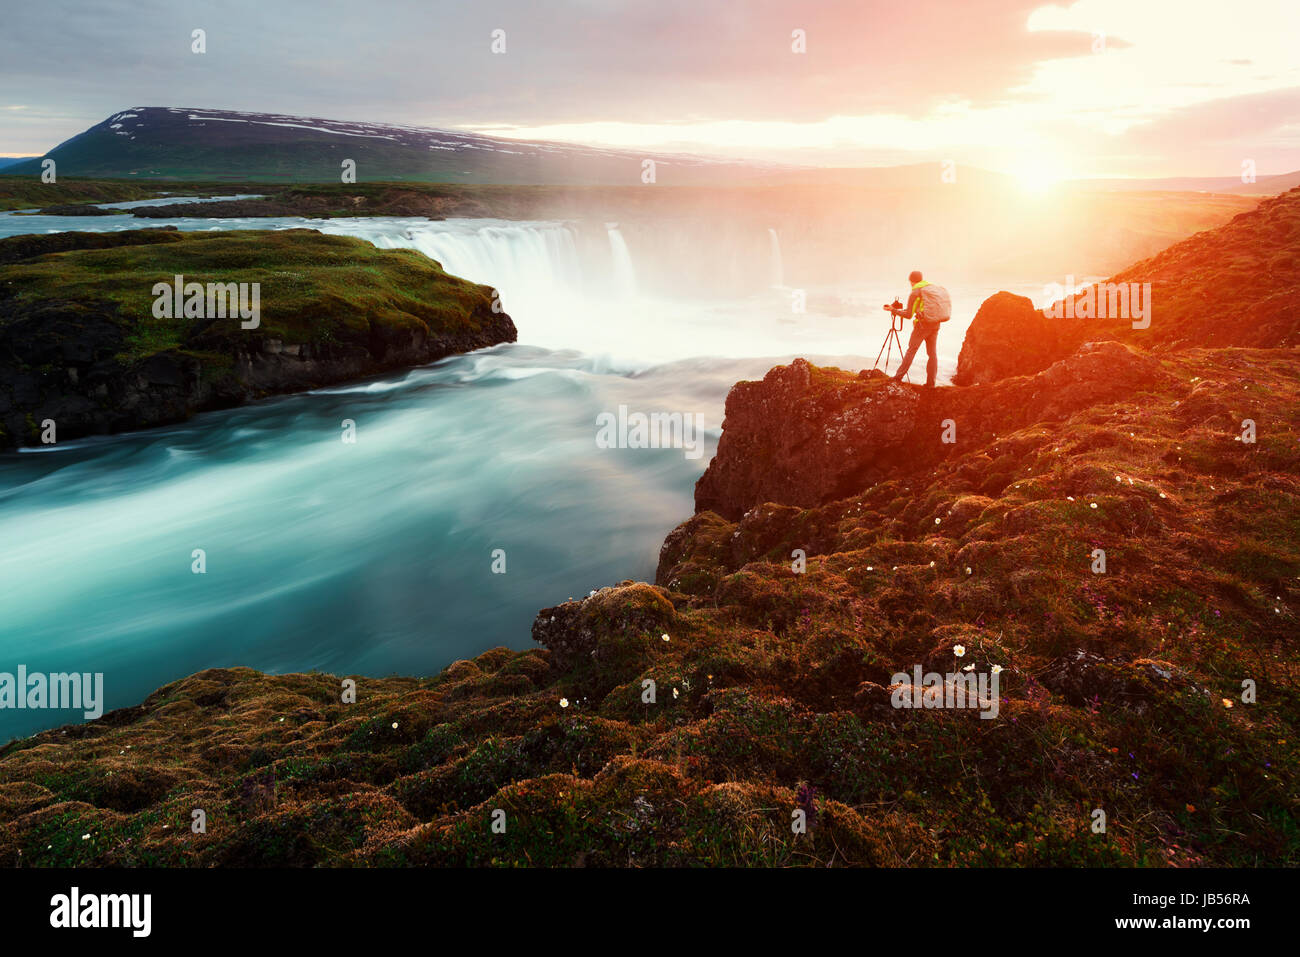Click the alamy logo in bottom bar
Screen dimensions: 1300x957
point(101,912)
